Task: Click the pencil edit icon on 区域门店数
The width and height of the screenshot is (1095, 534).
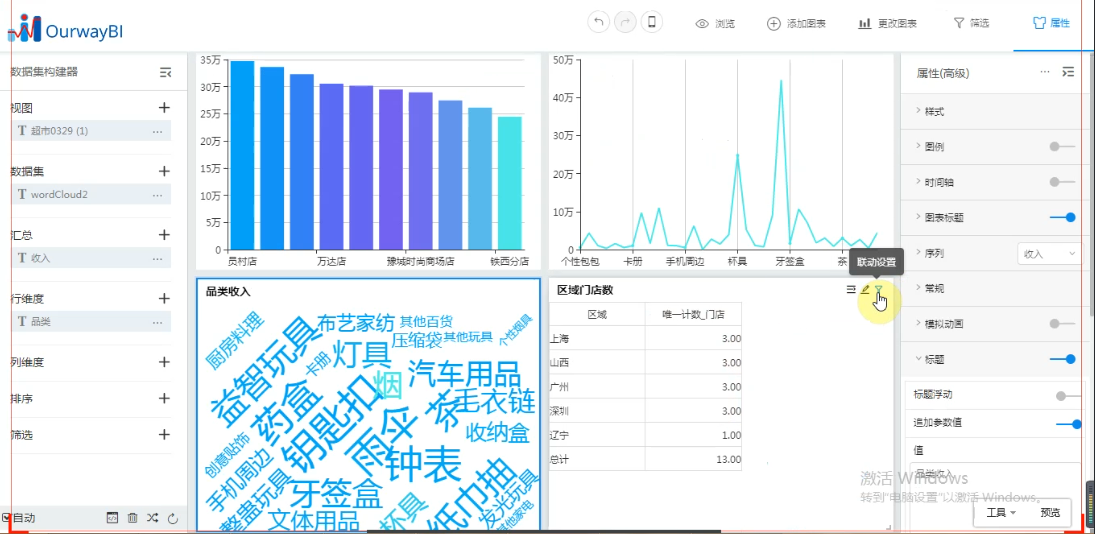Action: 865,290
